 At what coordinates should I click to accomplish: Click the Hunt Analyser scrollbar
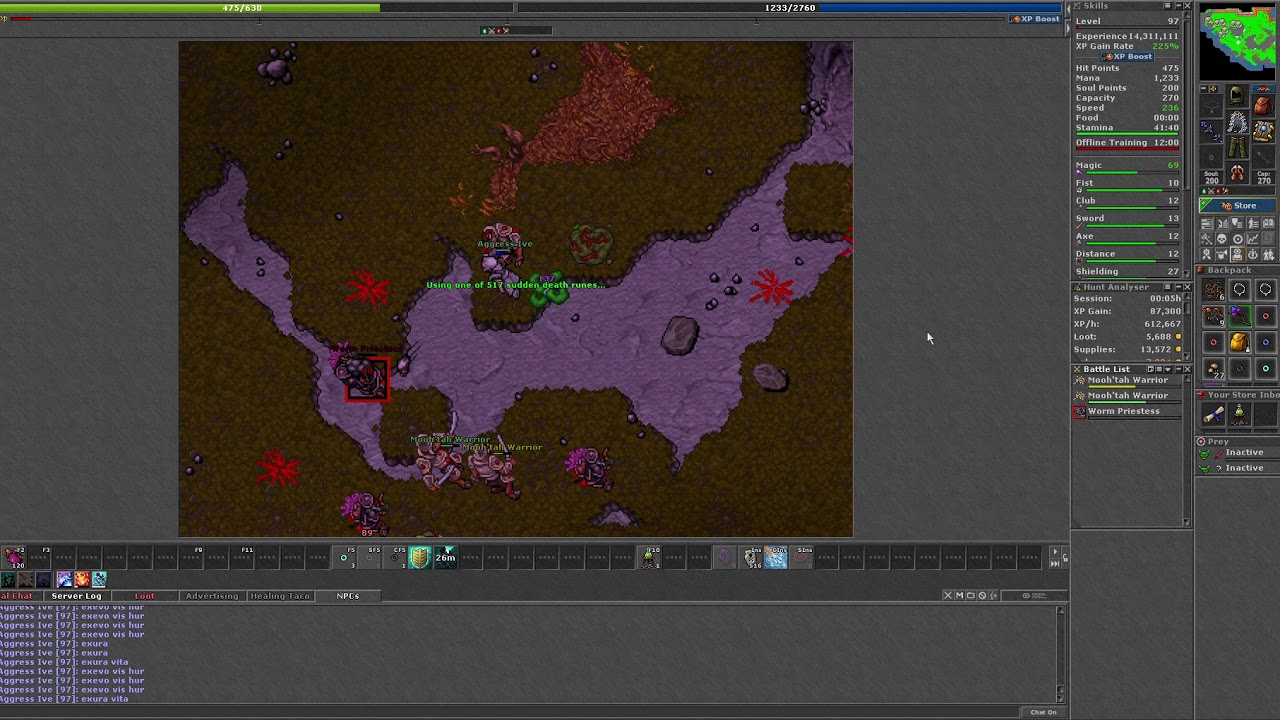1187,327
